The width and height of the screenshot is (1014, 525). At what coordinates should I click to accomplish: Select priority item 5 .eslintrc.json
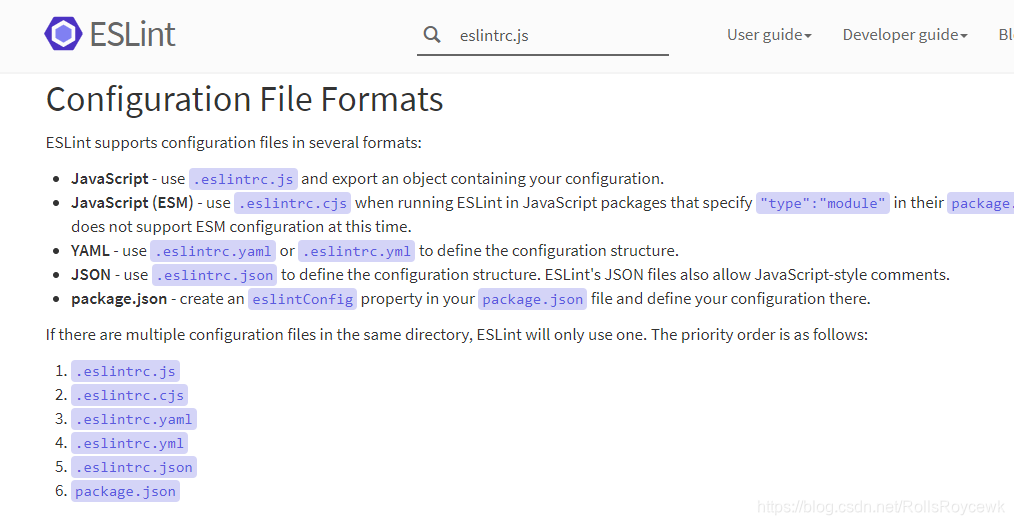[134, 467]
